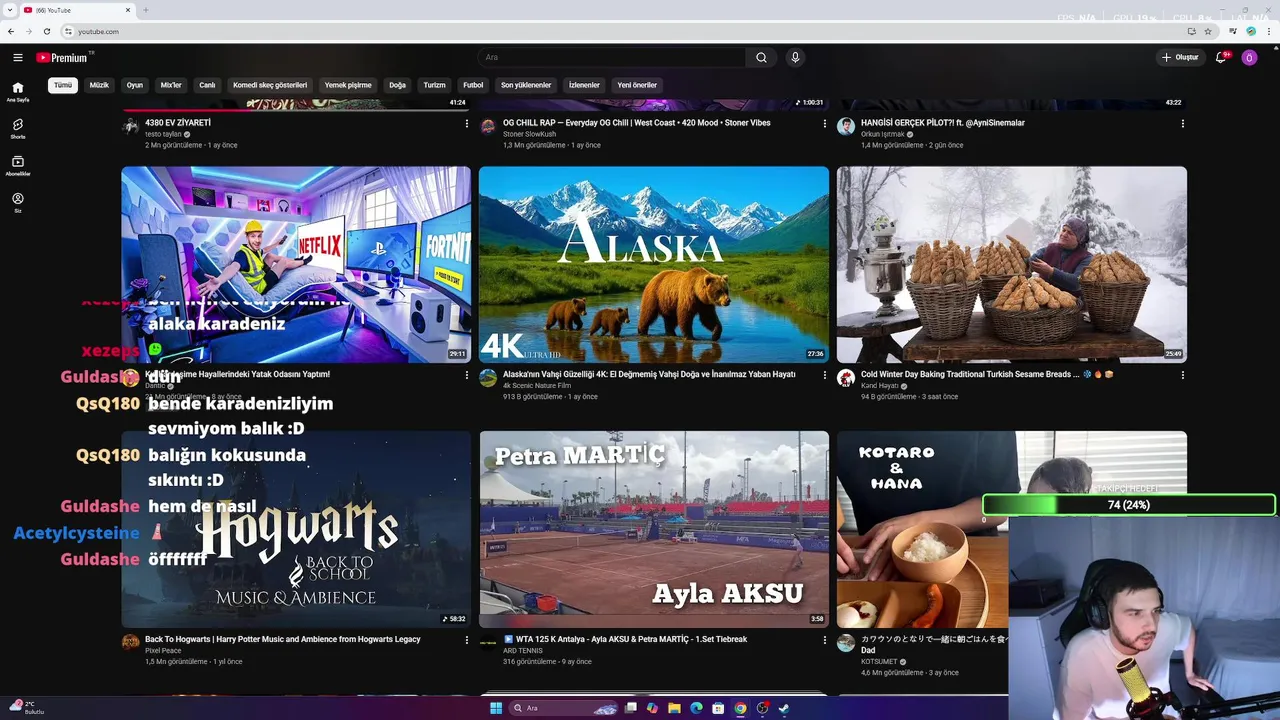Open HANGİSİ GERÇEK PİLOT video title

pyautogui.click(x=943, y=123)
